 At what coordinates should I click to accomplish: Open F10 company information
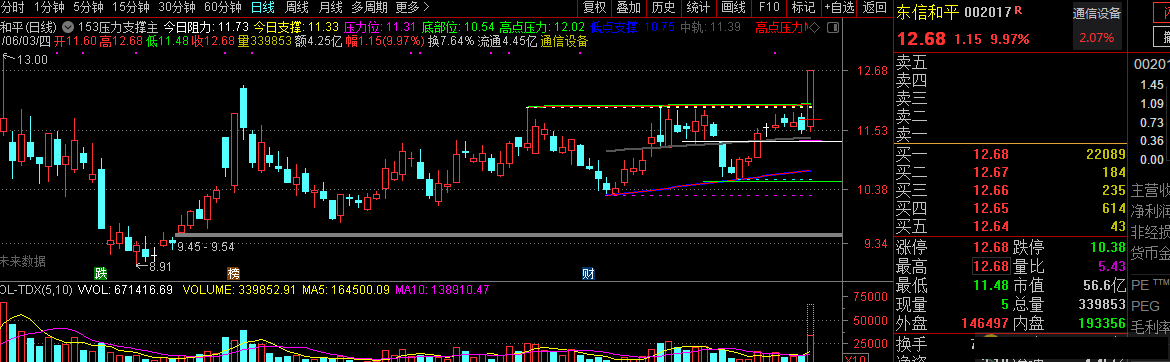coord(769,7)
